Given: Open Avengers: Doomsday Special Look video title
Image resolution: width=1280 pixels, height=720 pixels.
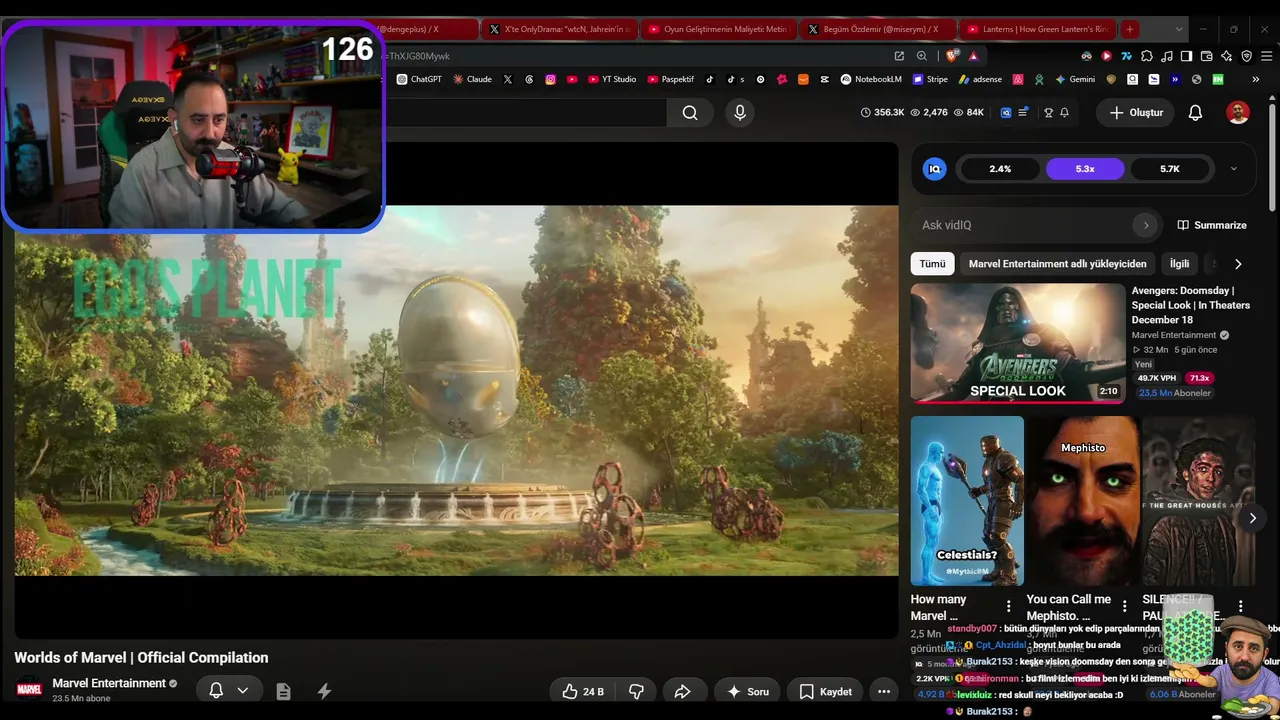Looking at the screenshot, I should pyautogui.click(x=1191, y=305).
